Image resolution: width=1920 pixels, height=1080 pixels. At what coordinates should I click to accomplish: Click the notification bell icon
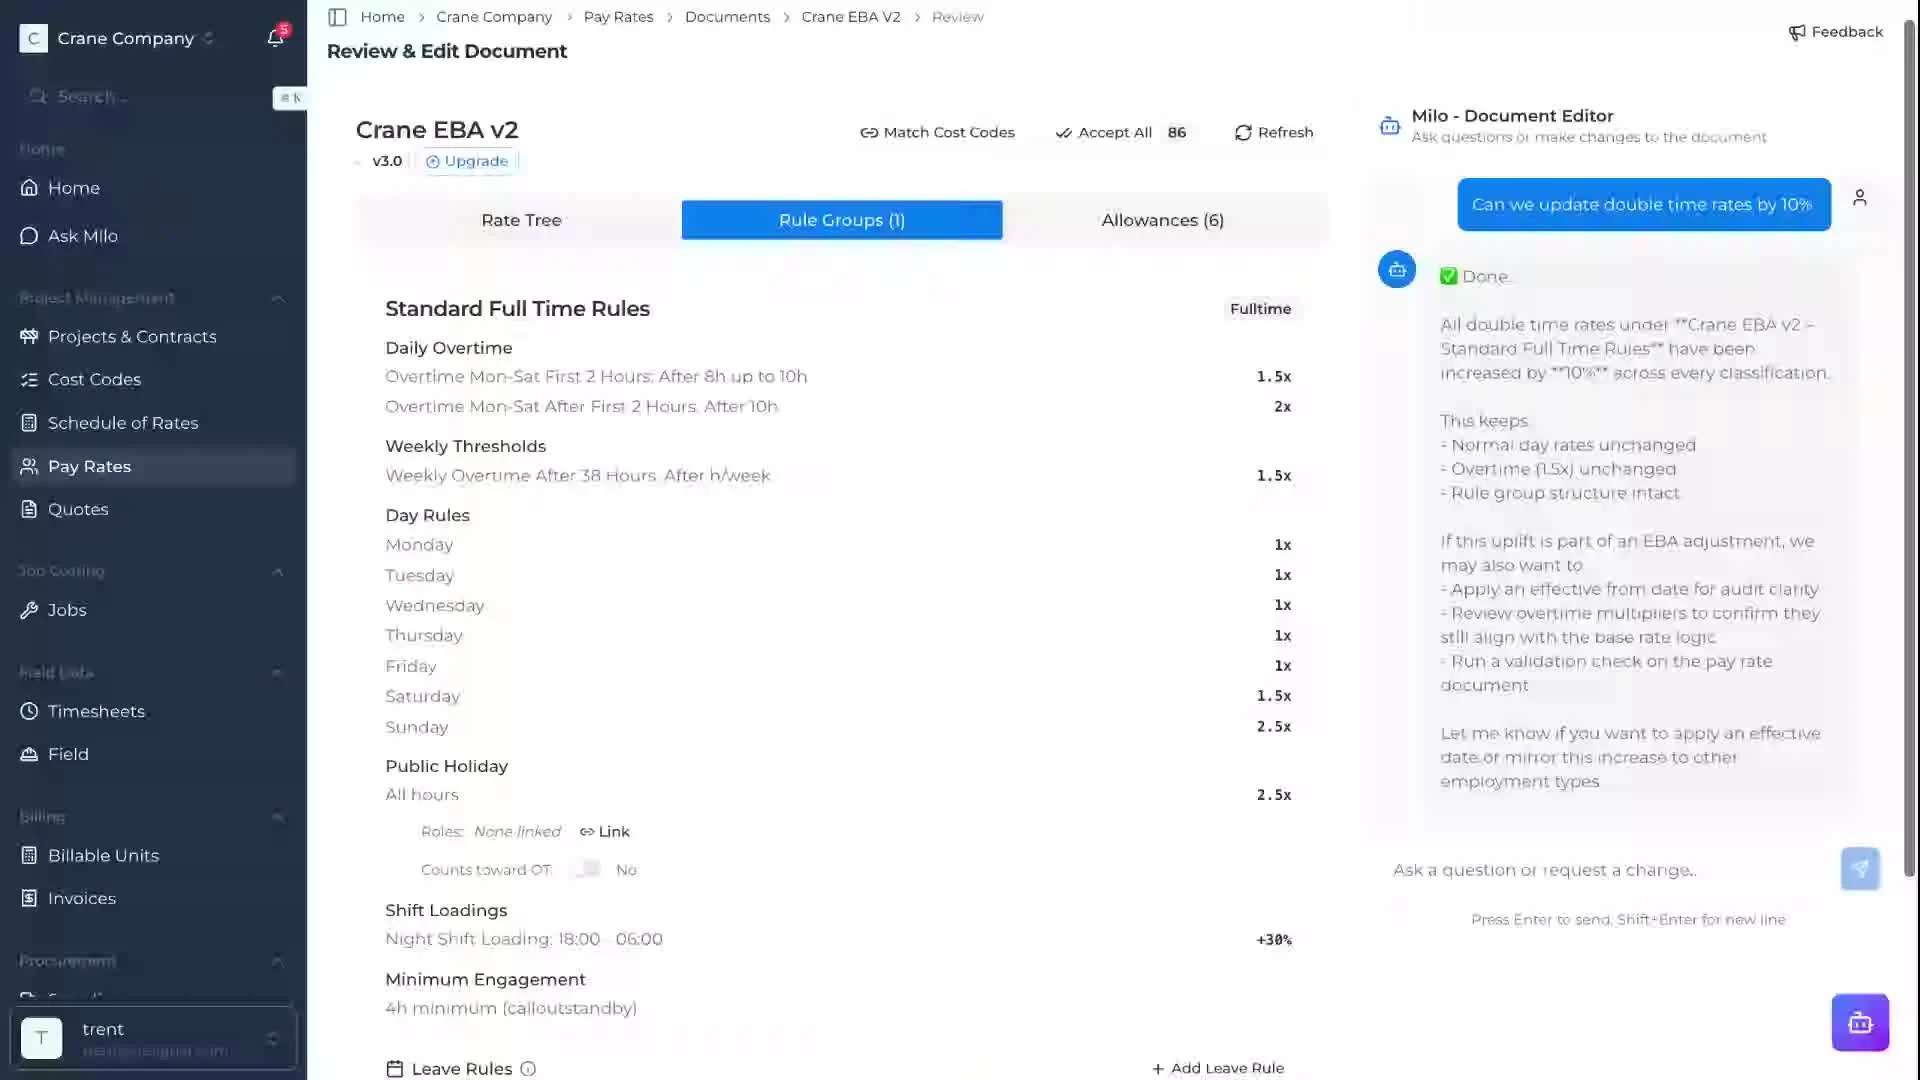coord(275,38)
